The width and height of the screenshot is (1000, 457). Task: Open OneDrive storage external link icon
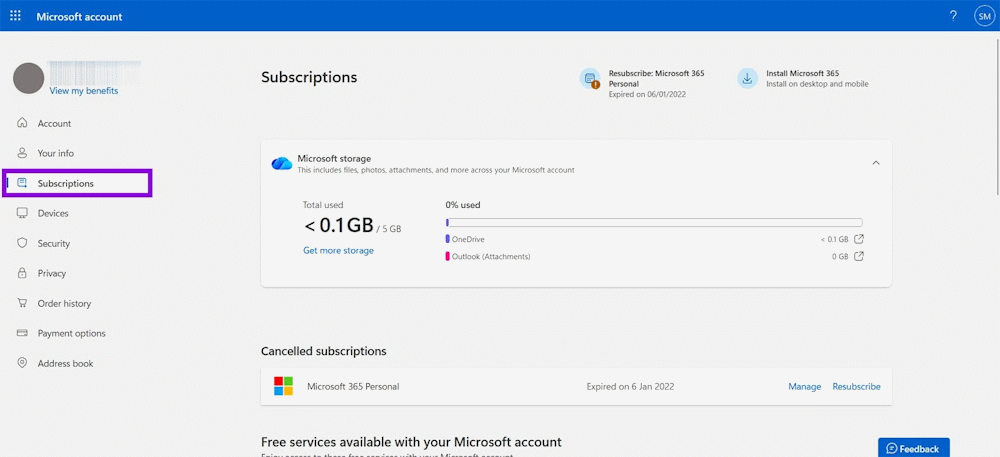click(x=859, y=239)
